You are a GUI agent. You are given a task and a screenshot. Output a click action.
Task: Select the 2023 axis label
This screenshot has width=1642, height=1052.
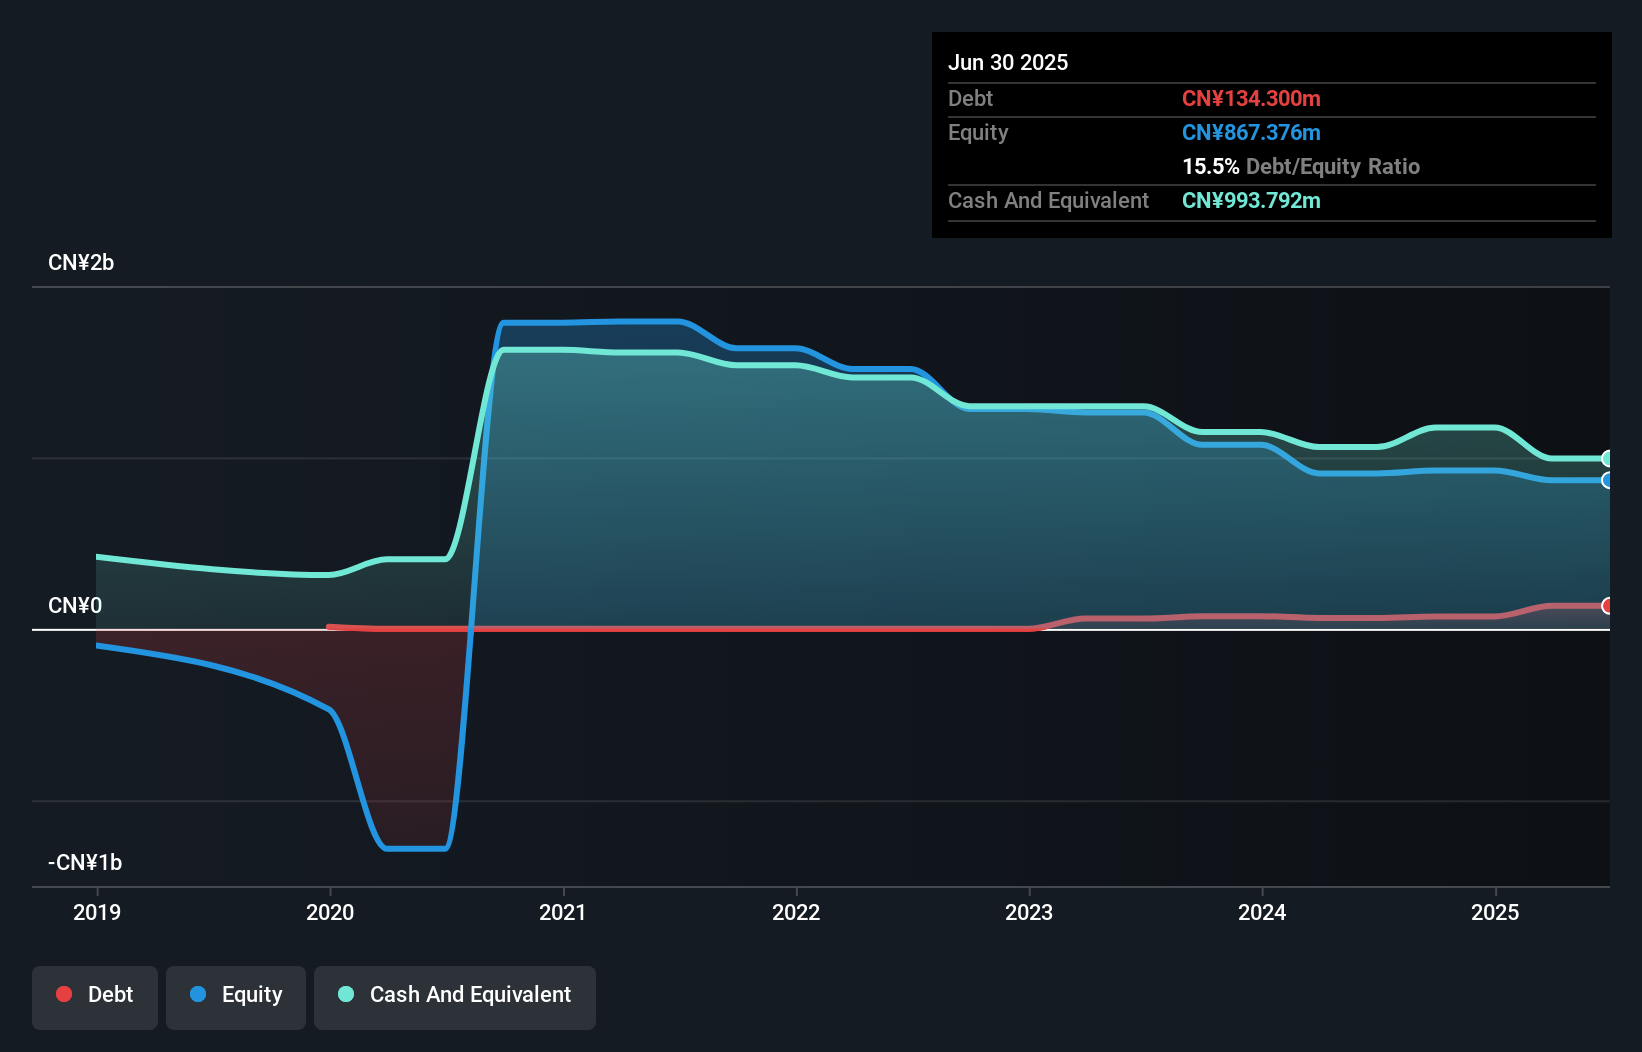tap(1030, 912)
